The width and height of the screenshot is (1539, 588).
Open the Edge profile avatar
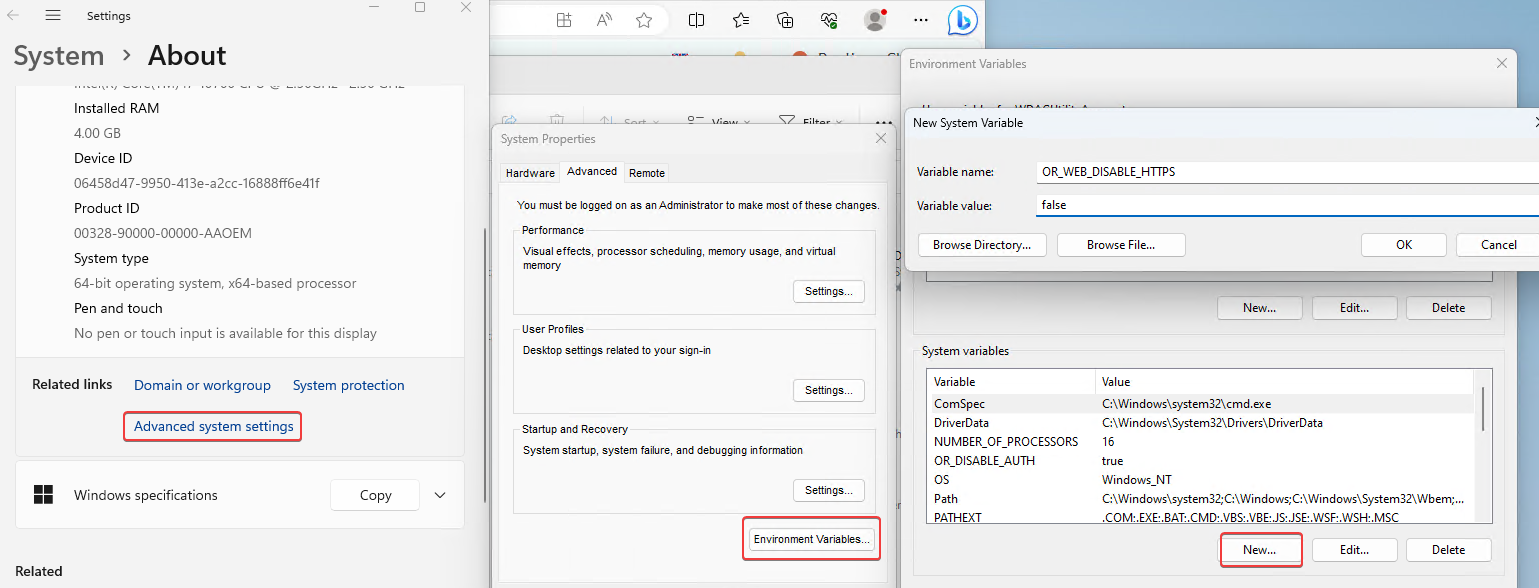pyautogui.click(x=875, y=20)
